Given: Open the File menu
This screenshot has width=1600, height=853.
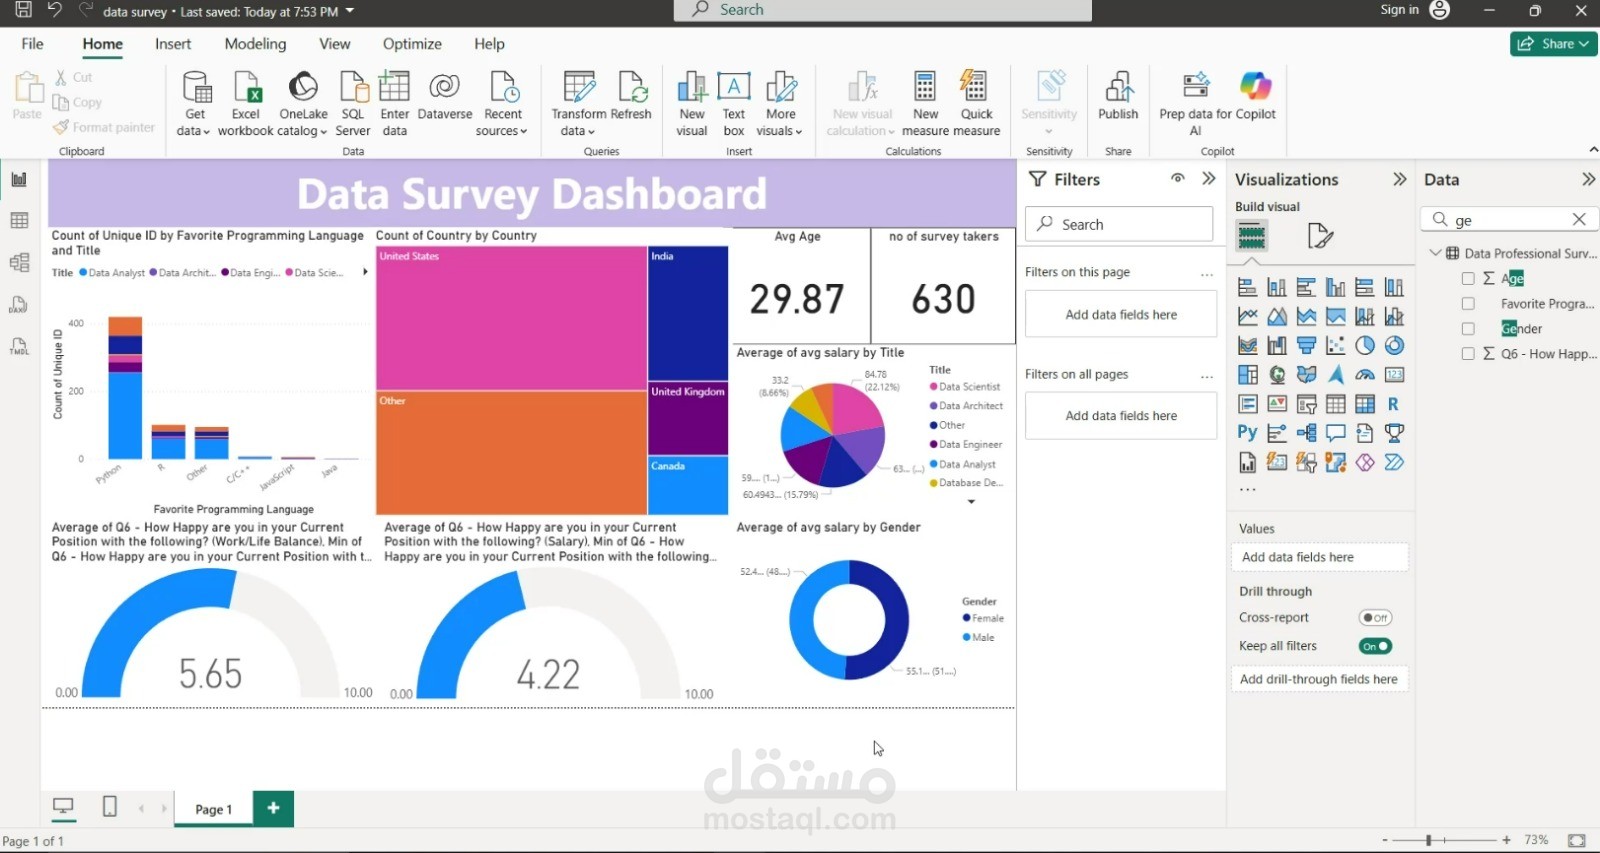Looking at the screenshot, I should pyautogui.click(x=32, y=44).
